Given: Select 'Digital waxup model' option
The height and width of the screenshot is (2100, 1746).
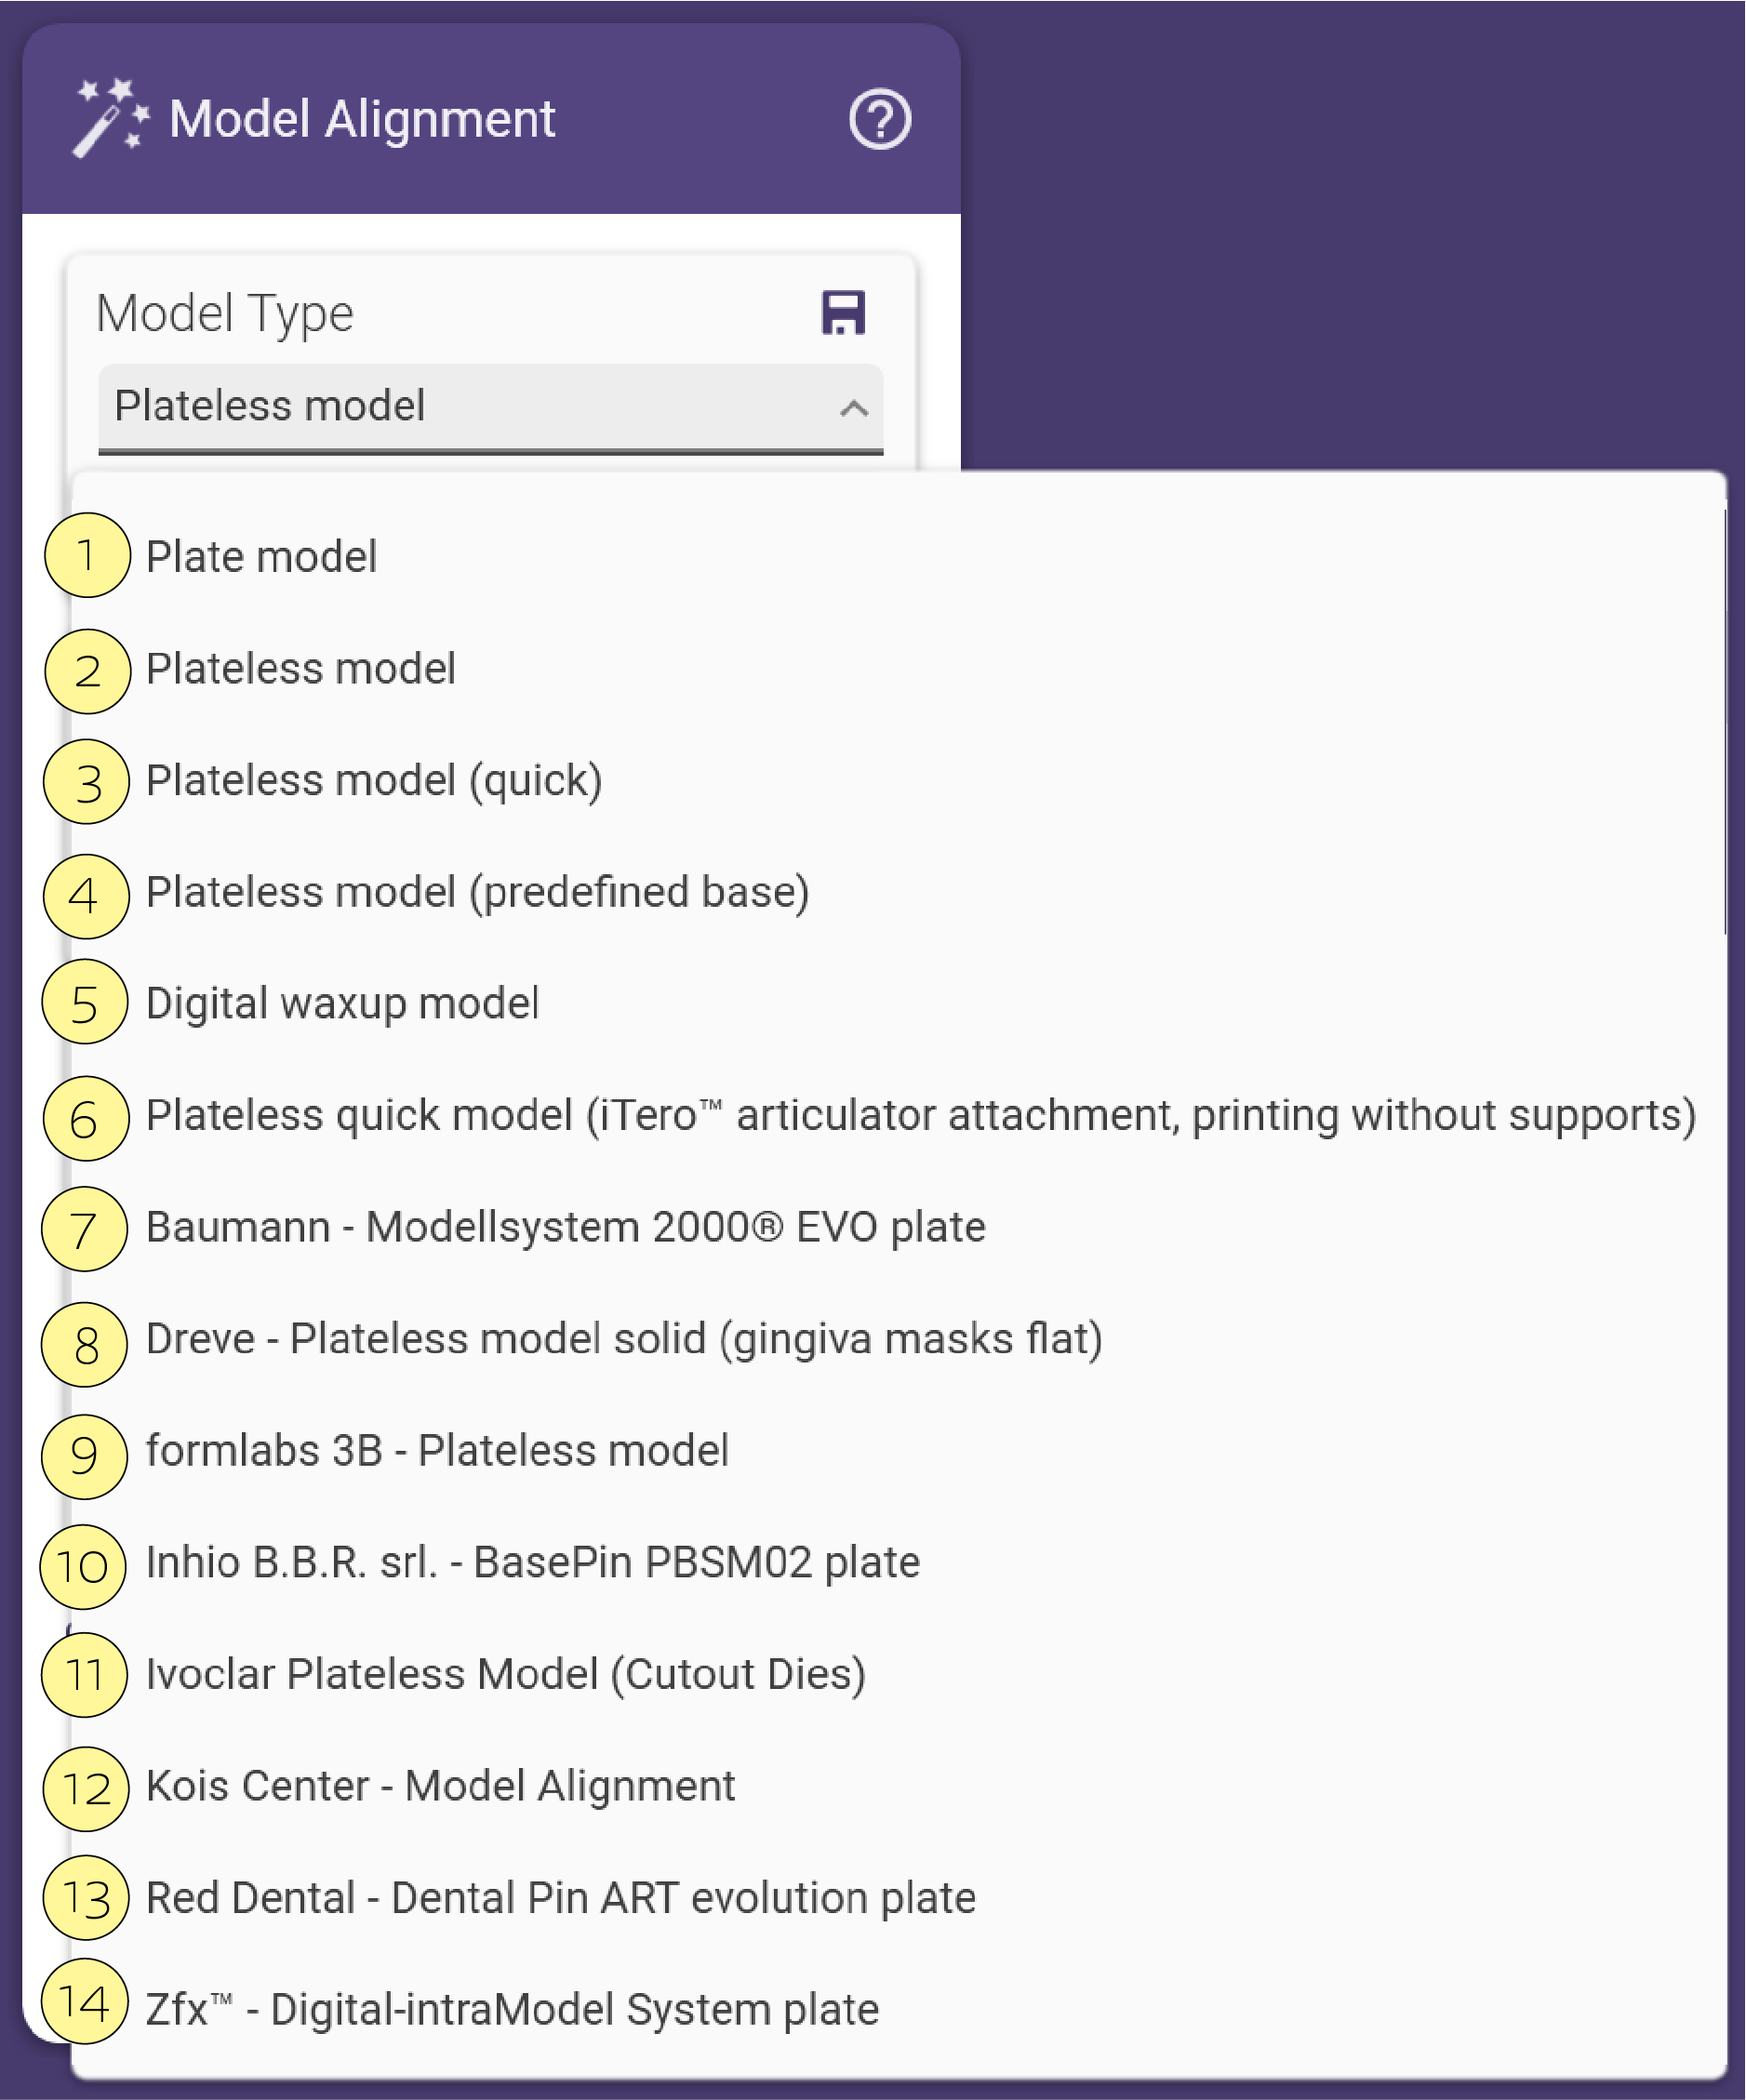Looking at the screenshot, I should pyautogui.click(x=898, y=1003).
